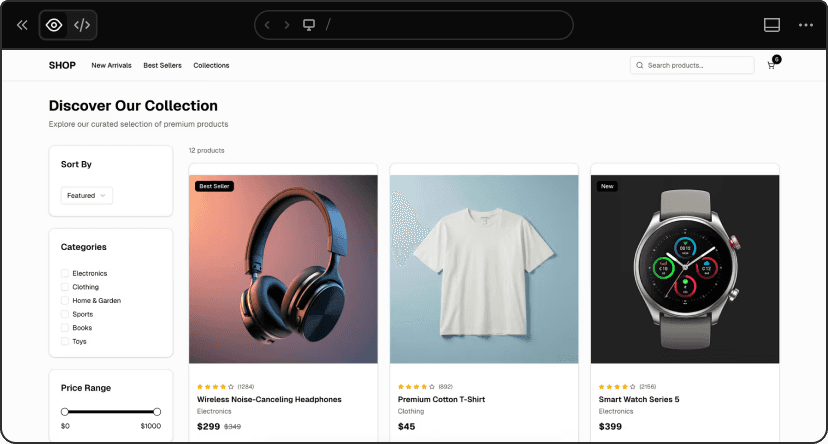828x444 pixels.
Task: Click the Search products input field
Action: 697,65
